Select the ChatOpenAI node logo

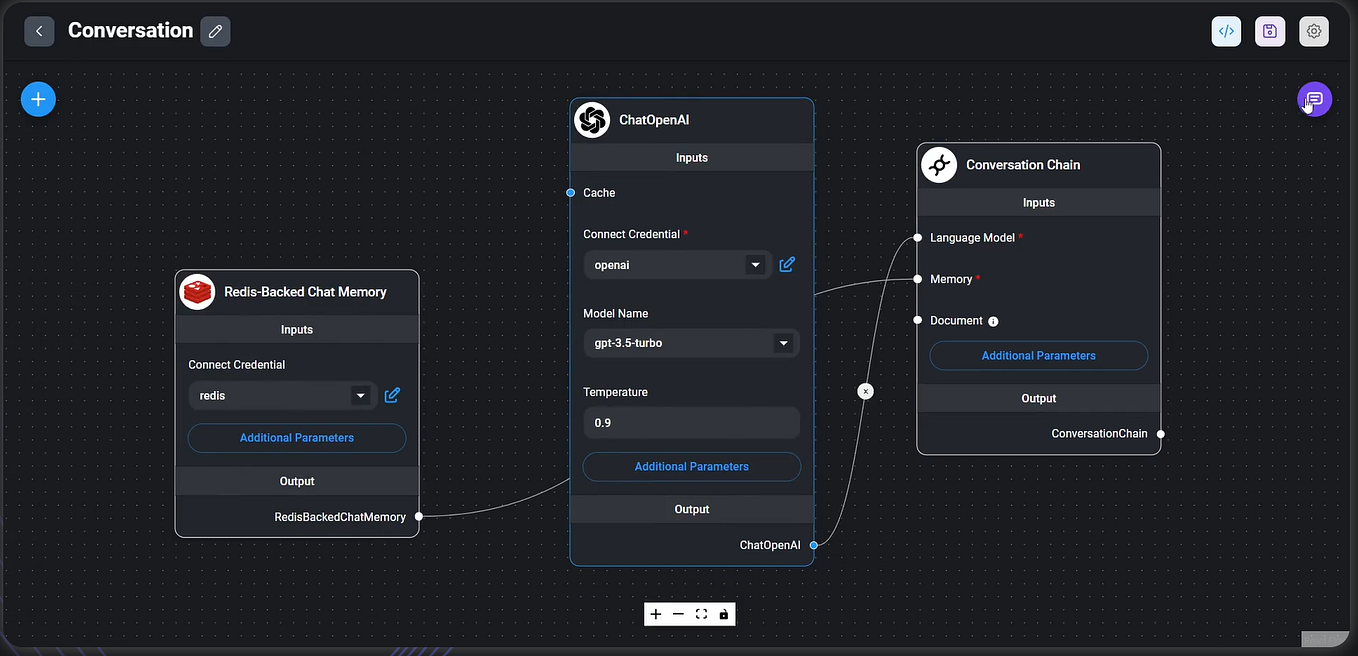click(x=592, y=119)
